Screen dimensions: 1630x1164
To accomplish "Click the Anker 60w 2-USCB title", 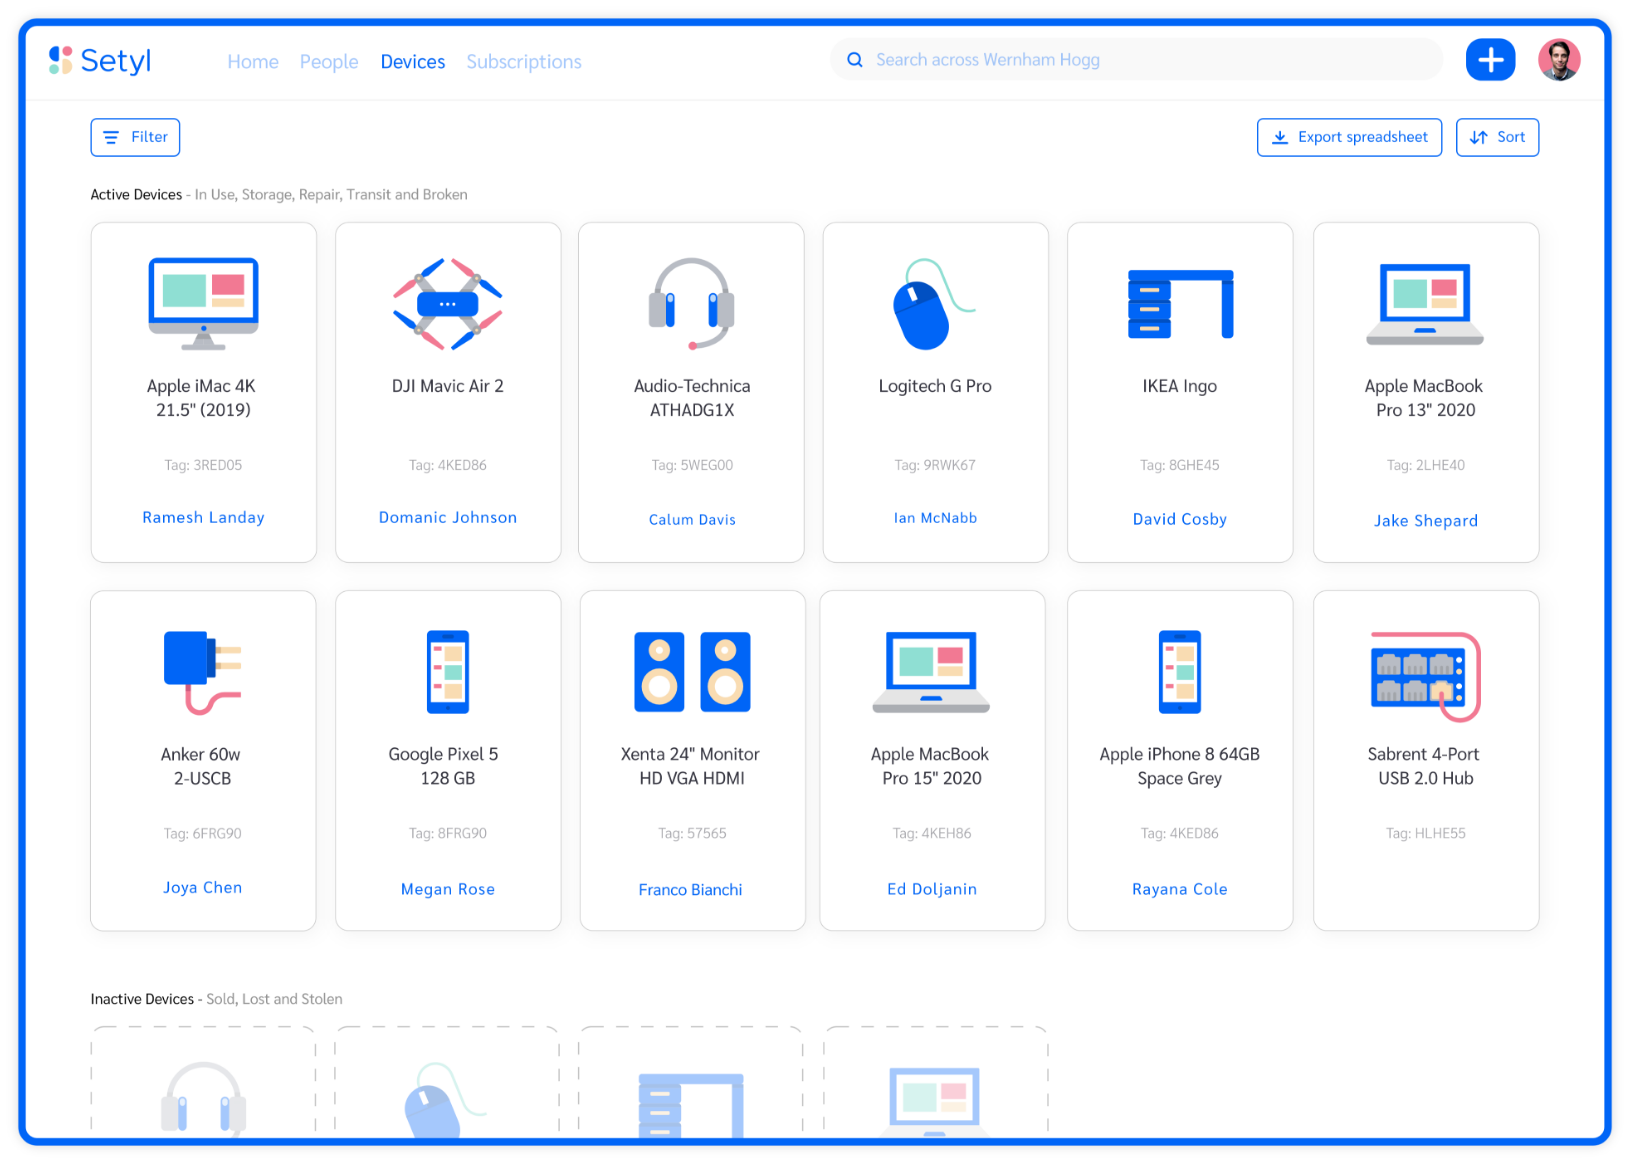I will coord(202,766).
